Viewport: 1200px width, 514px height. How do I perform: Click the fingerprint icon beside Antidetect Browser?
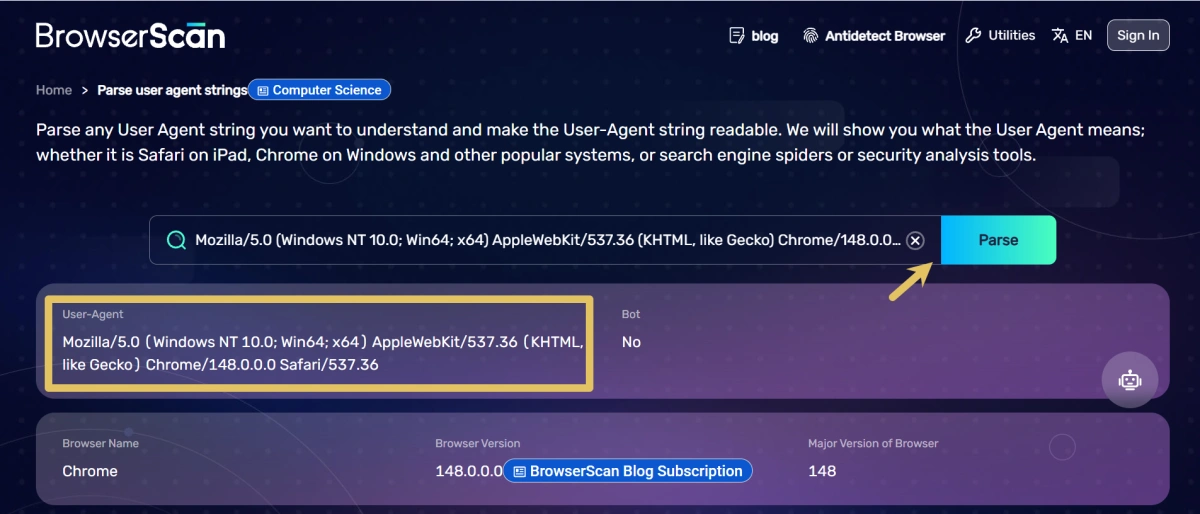(811, 35)
